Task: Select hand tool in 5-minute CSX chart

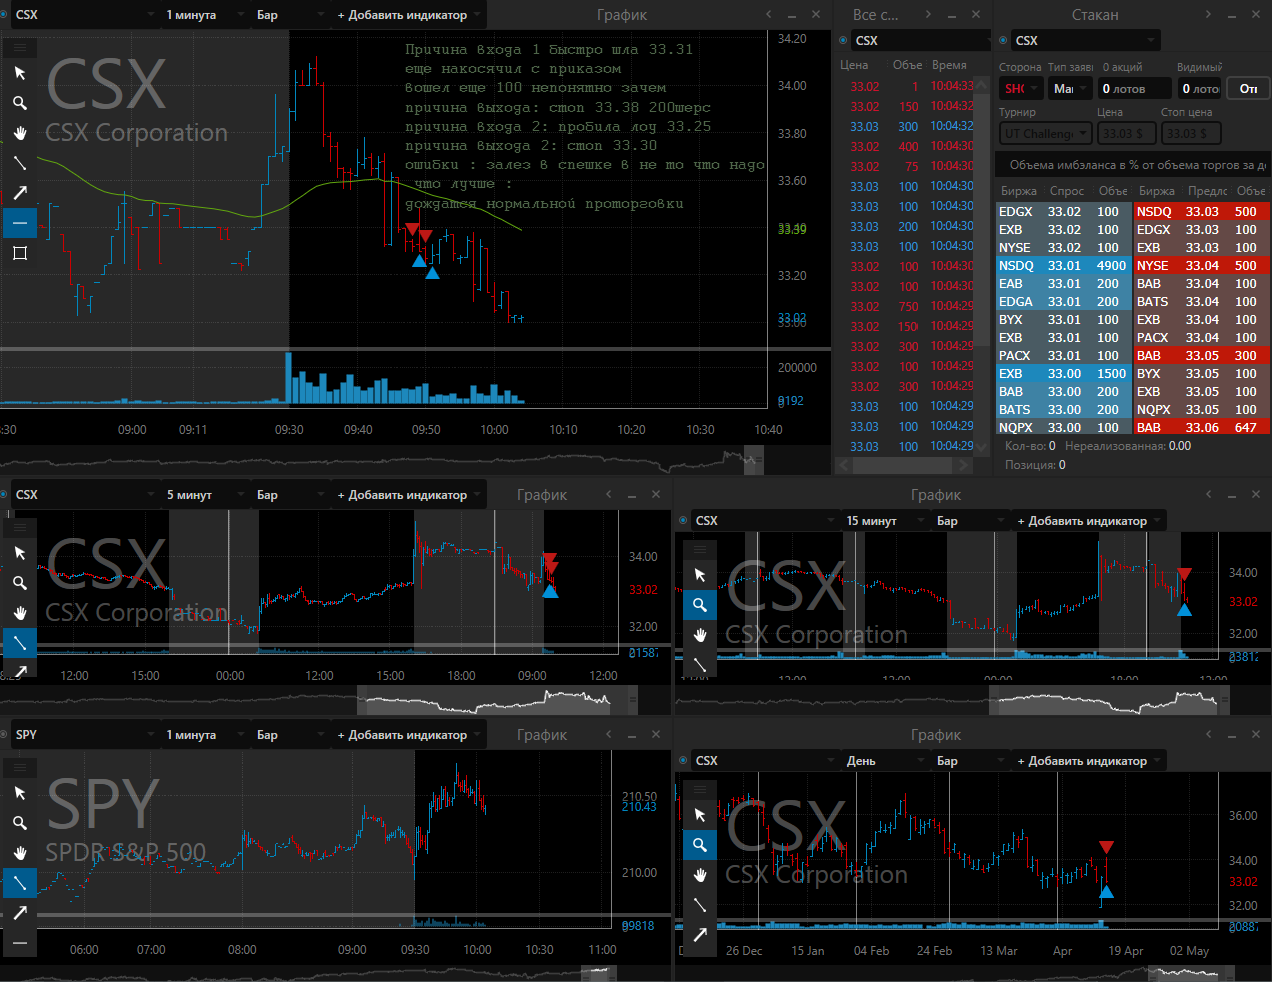Action: click(x=20, y=613)
